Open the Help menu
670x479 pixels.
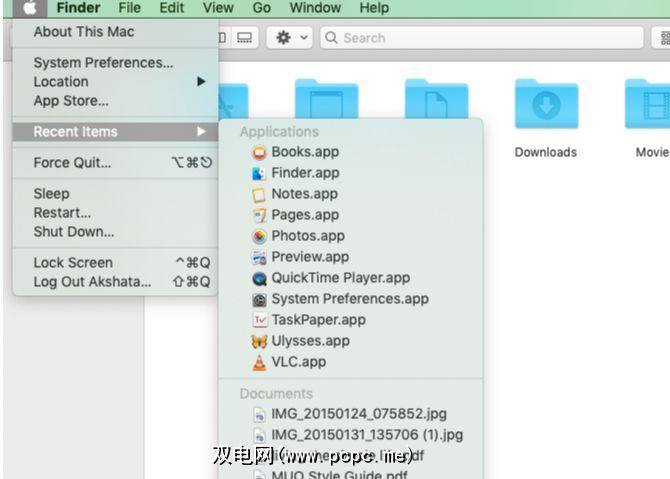click(374, 8)
